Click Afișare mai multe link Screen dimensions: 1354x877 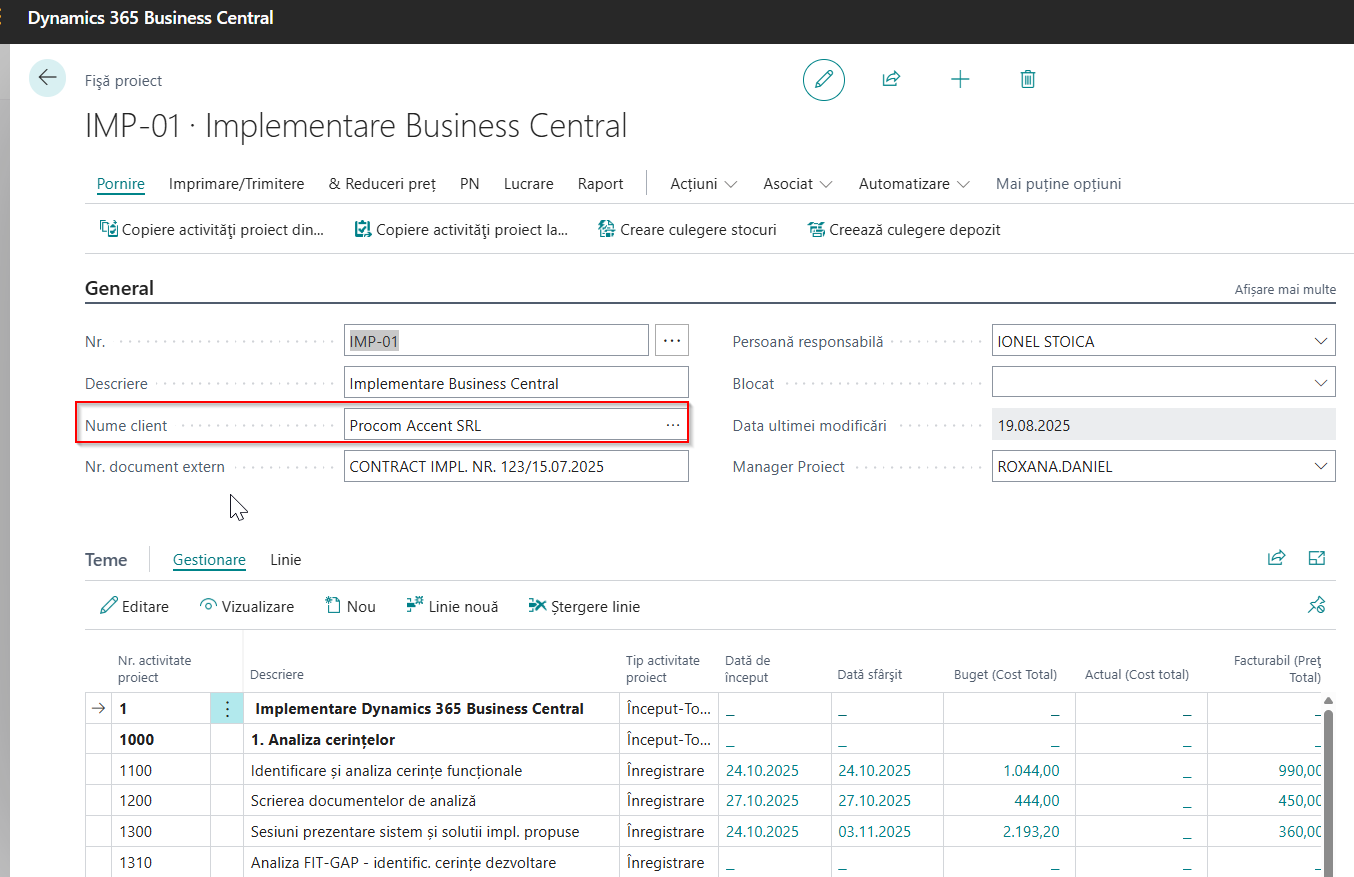pyautogui.click(x=1285, y=290)
